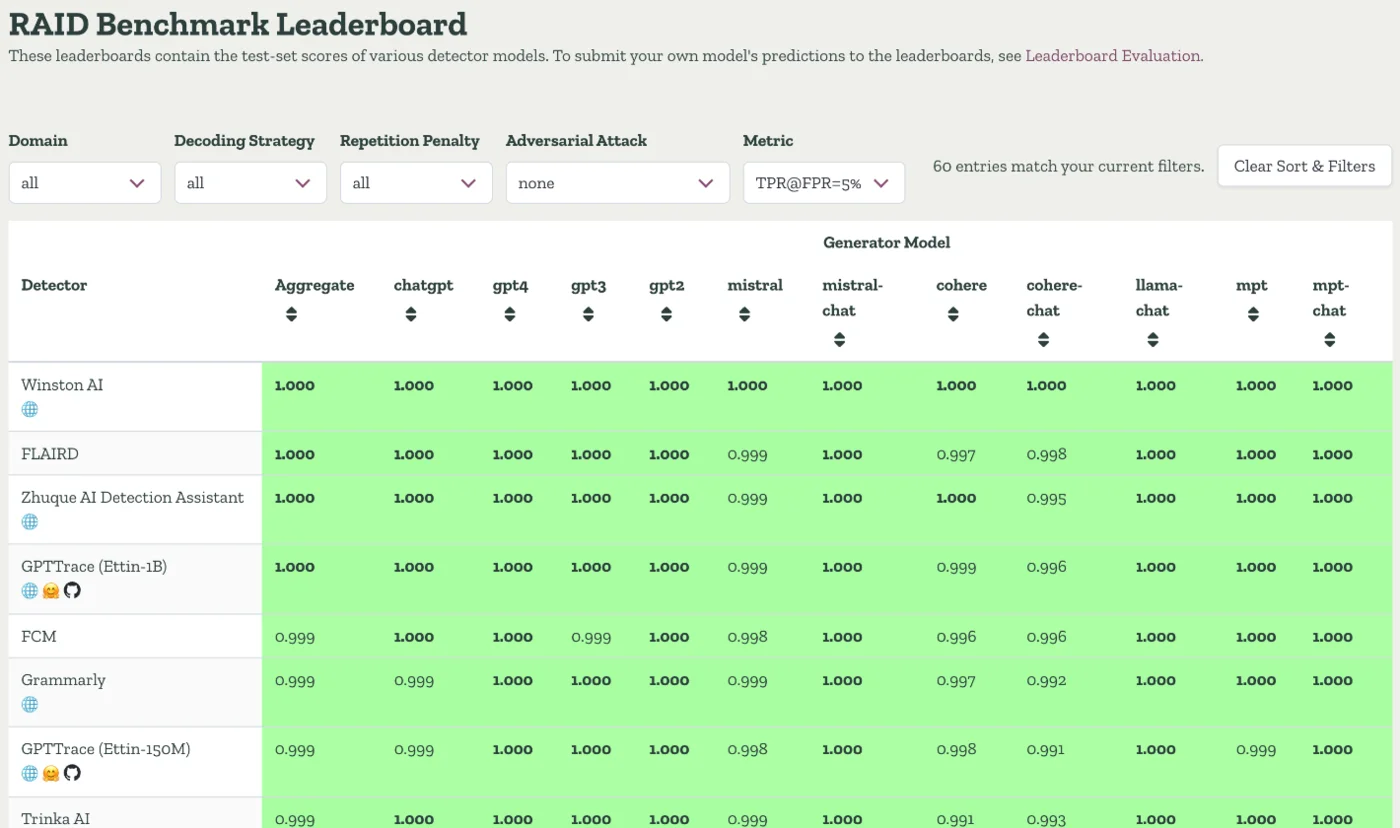
Task: Select the FCM detector name
Action: point(38,636)
